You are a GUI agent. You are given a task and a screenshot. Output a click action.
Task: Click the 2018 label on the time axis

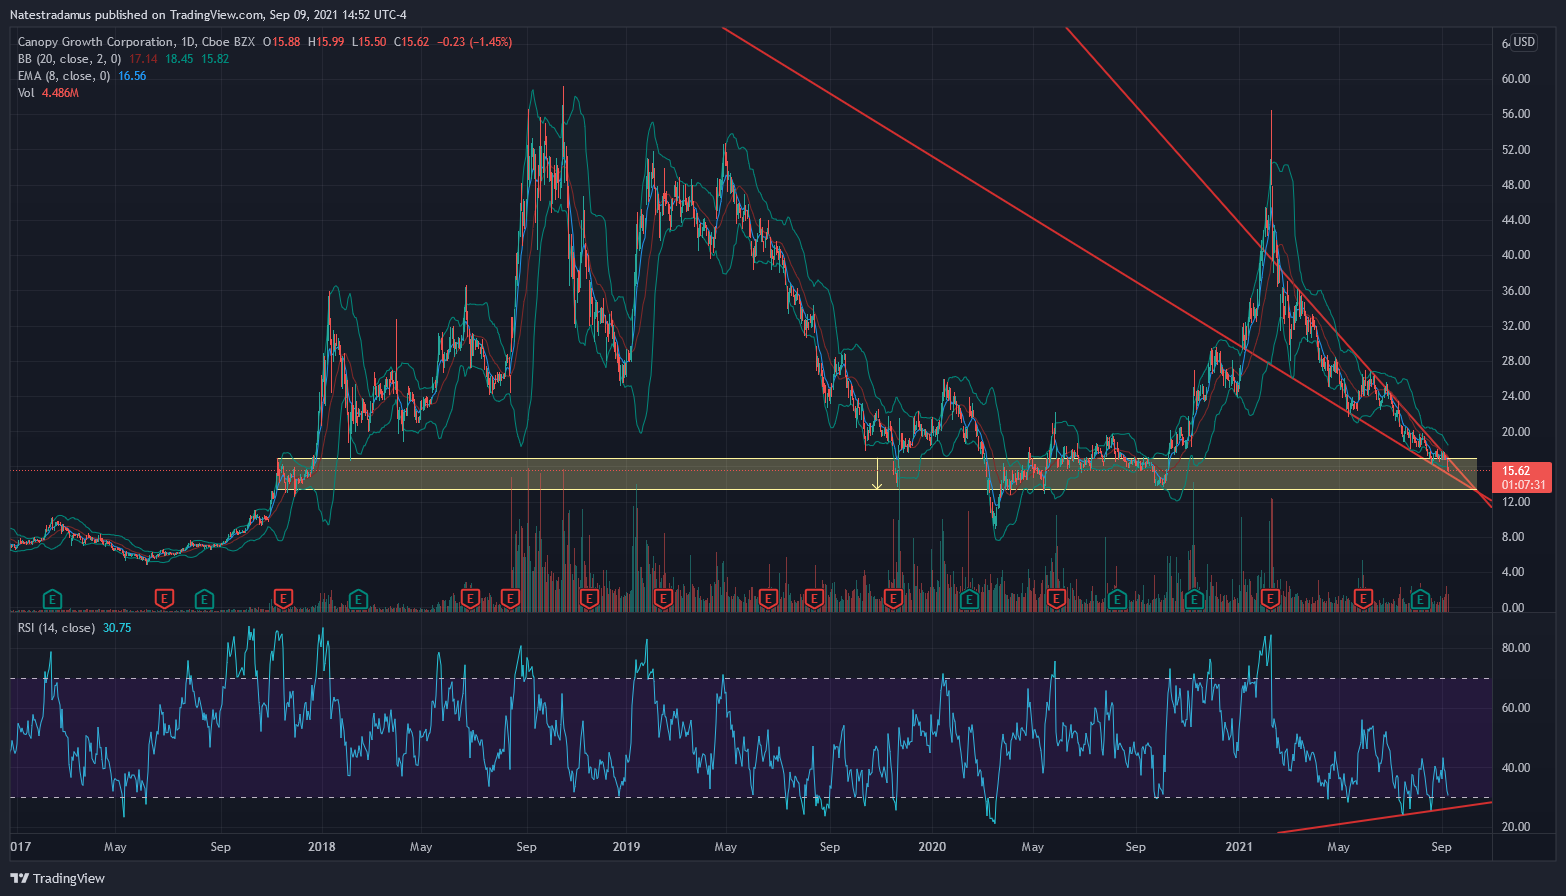pyautogui.click(x=322, y=847)
